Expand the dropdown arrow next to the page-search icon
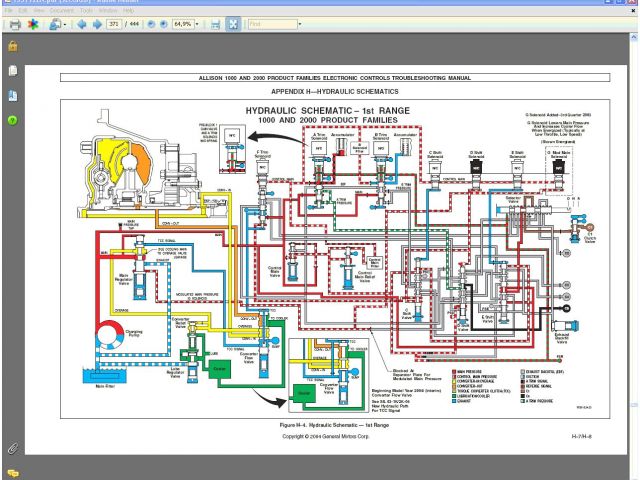Image resolution: width=640 pixels, height=480 pixels. (x=65, y=23)
